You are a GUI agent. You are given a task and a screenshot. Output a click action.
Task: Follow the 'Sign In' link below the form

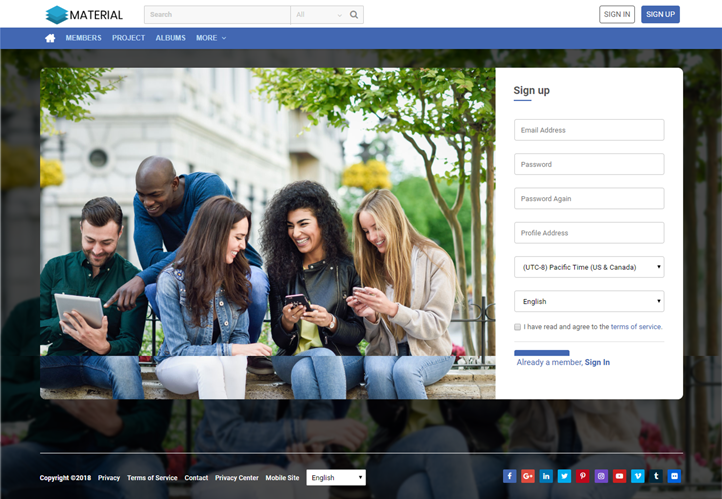pos(597,362)
